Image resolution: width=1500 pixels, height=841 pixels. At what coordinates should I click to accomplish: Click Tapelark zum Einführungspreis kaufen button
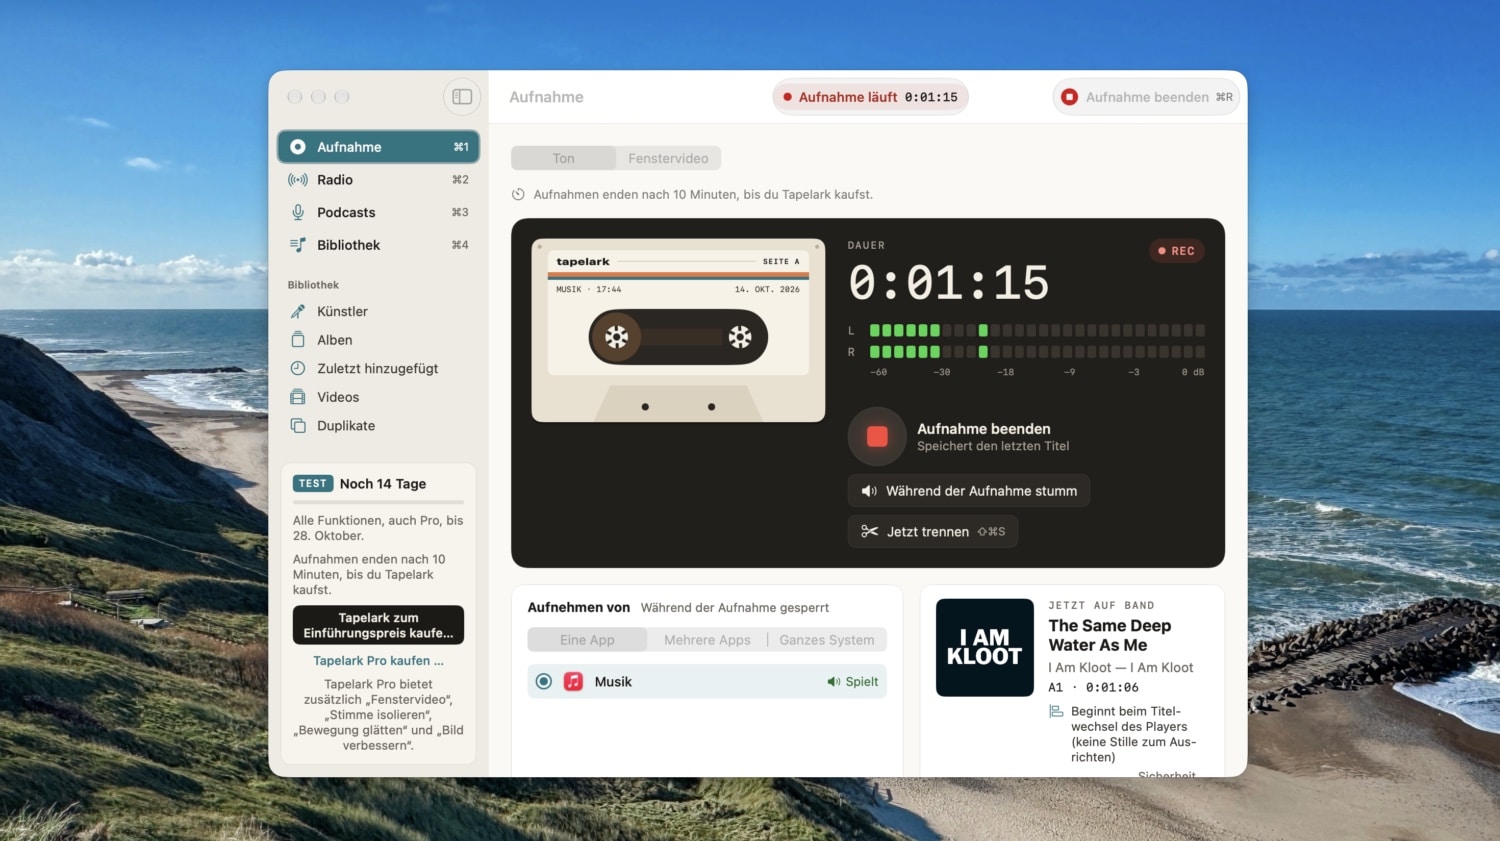[x=378, y=625]
